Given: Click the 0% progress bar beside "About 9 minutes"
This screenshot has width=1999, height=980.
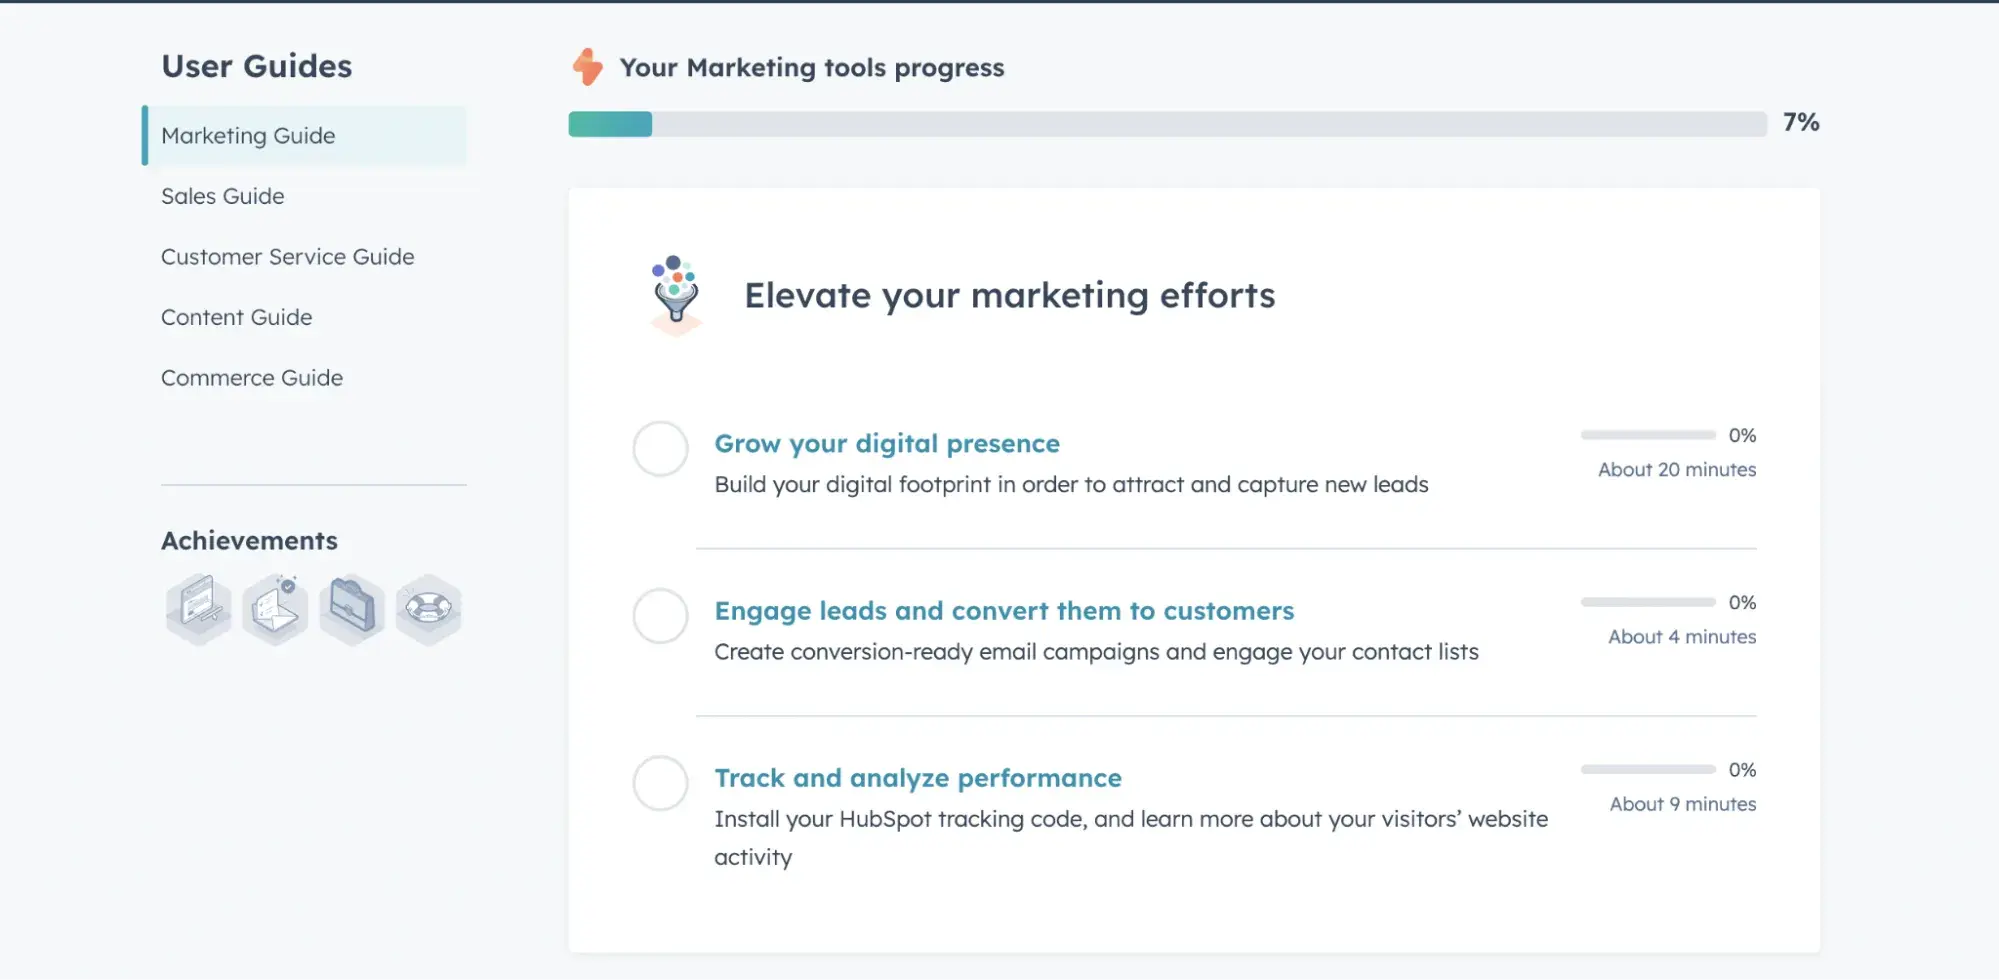Looking at the screenshot, I should click(x=1646, y=769).
